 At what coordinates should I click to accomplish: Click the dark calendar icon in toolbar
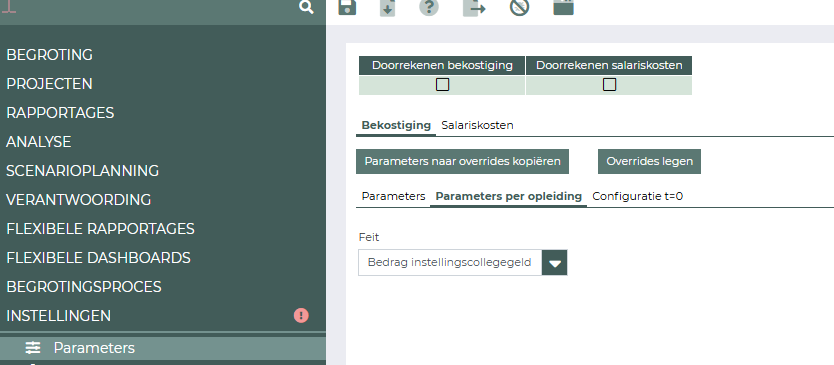click(x=563, y=7)
